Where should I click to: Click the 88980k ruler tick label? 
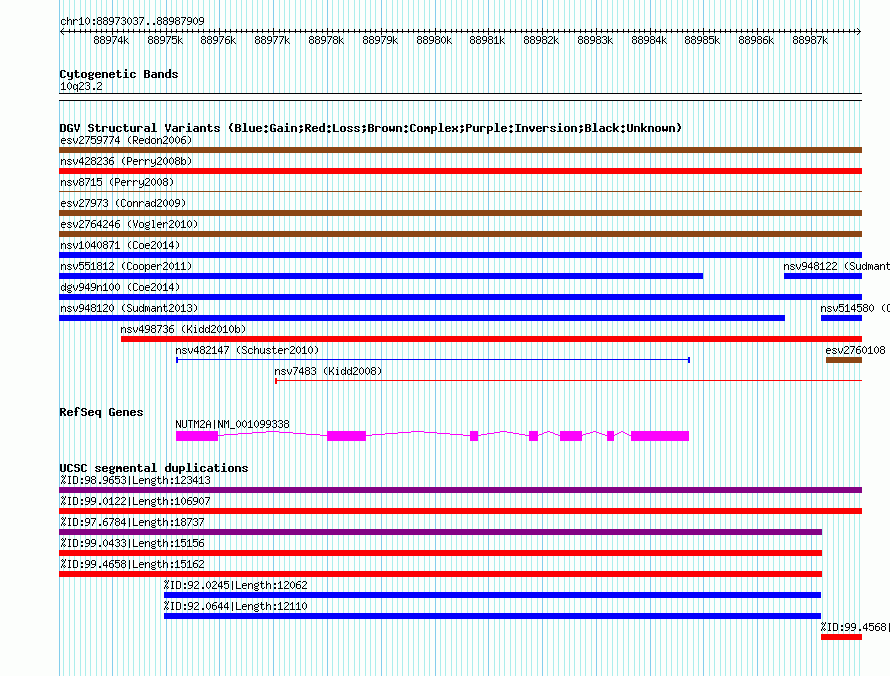[434, 40]
